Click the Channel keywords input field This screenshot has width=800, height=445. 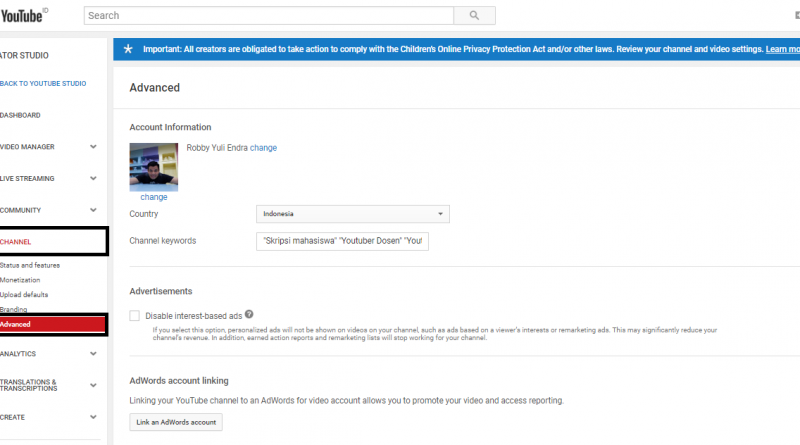342,241
